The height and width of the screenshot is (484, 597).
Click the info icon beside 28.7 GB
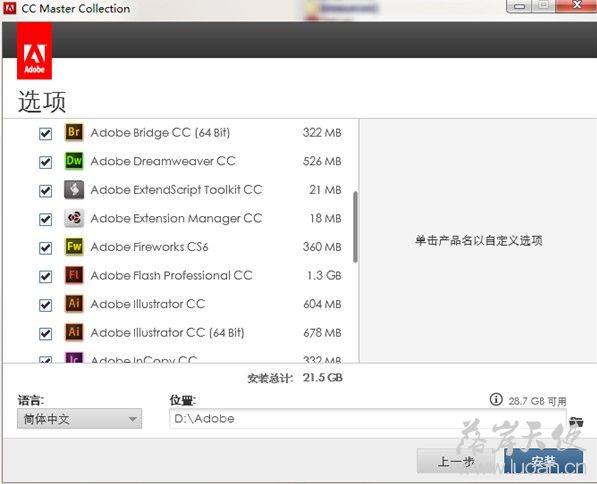[x=496, y=399]
